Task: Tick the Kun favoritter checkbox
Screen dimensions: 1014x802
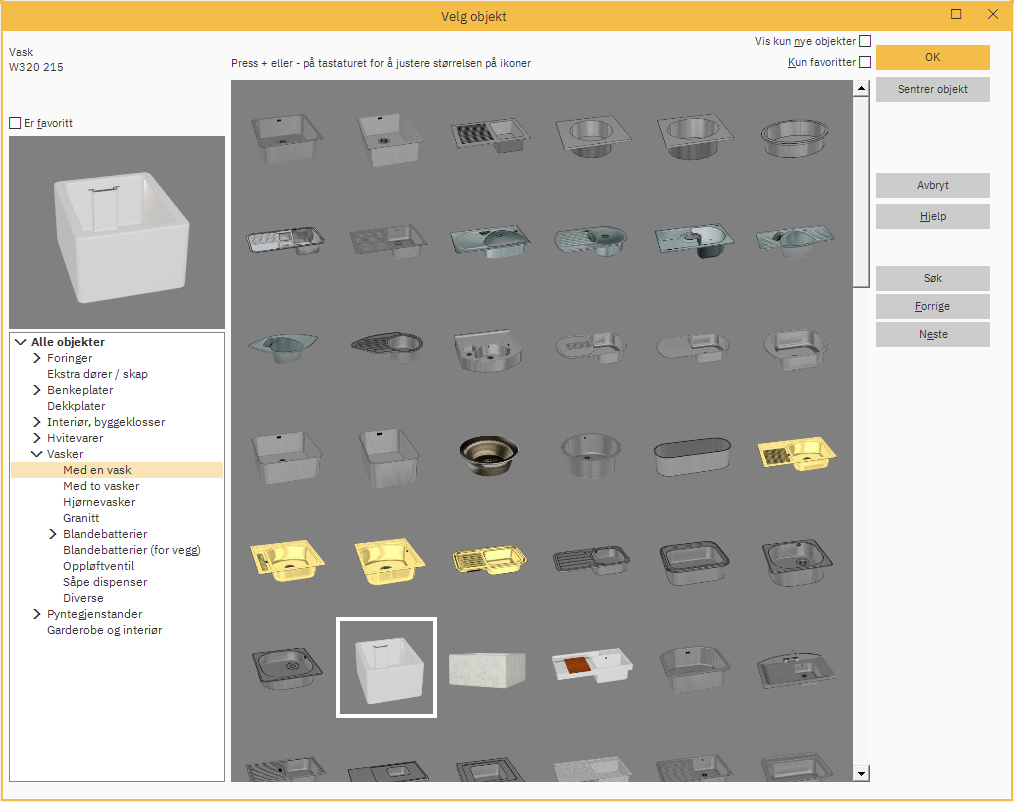Action: coord(865,62)
